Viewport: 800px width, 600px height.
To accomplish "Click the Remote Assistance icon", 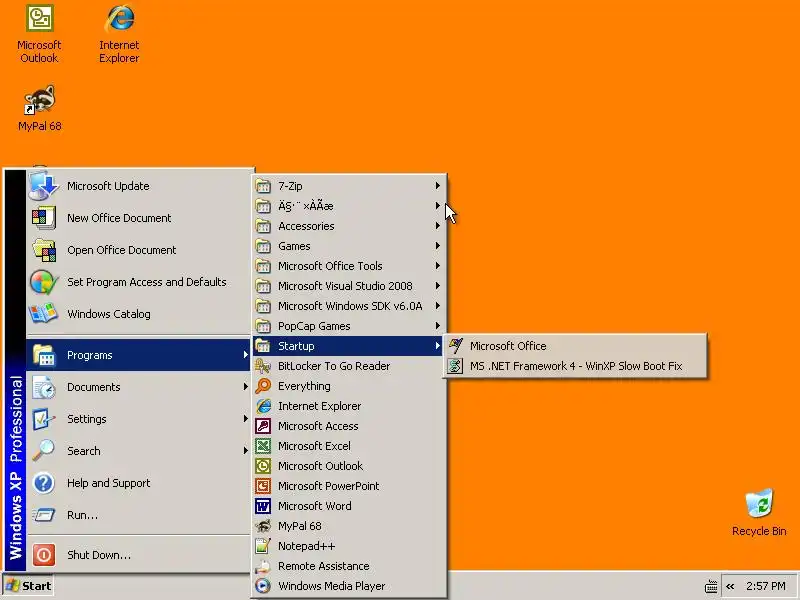I will pyautogui.click(x=263, y=566).
